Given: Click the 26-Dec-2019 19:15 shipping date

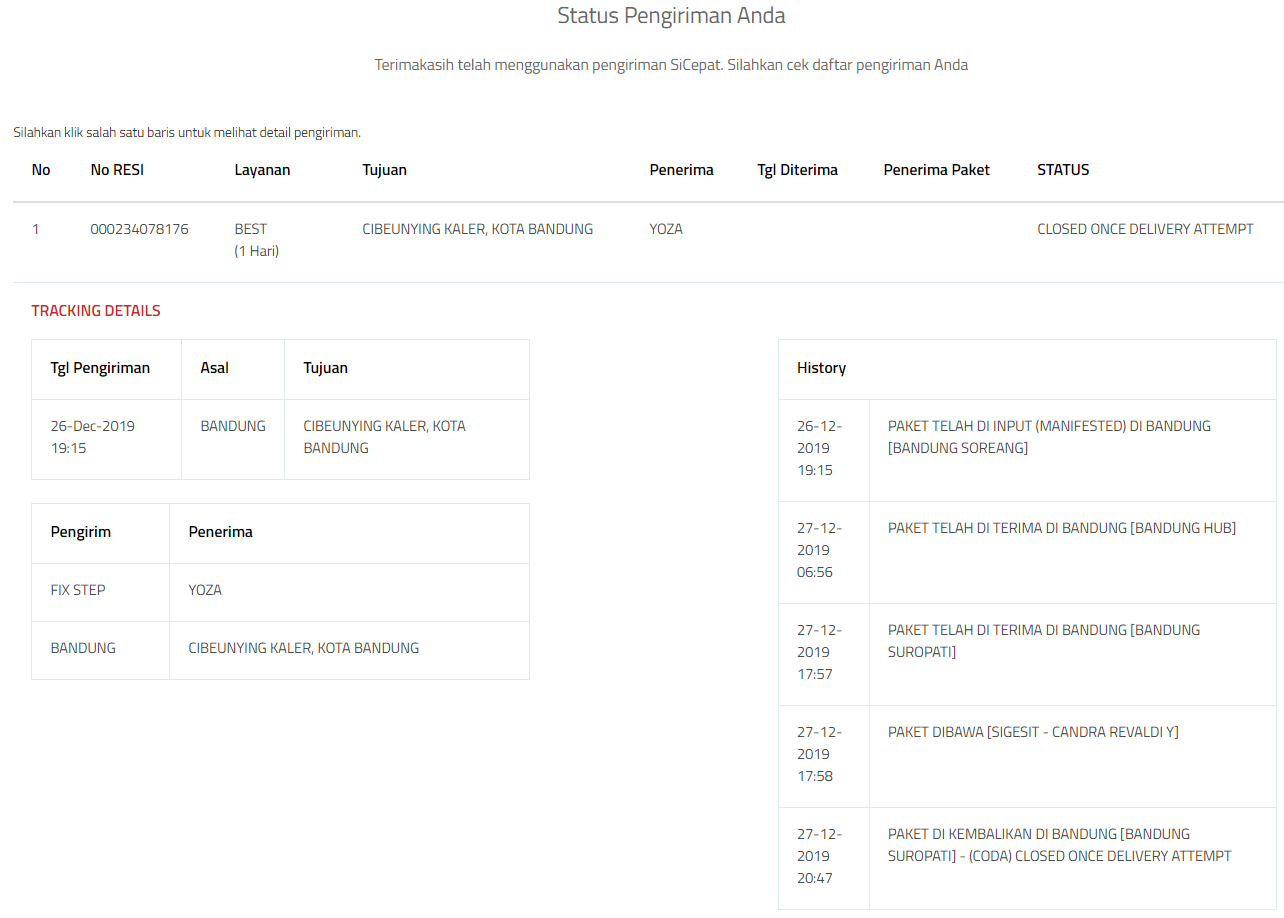Looking at the screenshot, I should coord(92,437).
